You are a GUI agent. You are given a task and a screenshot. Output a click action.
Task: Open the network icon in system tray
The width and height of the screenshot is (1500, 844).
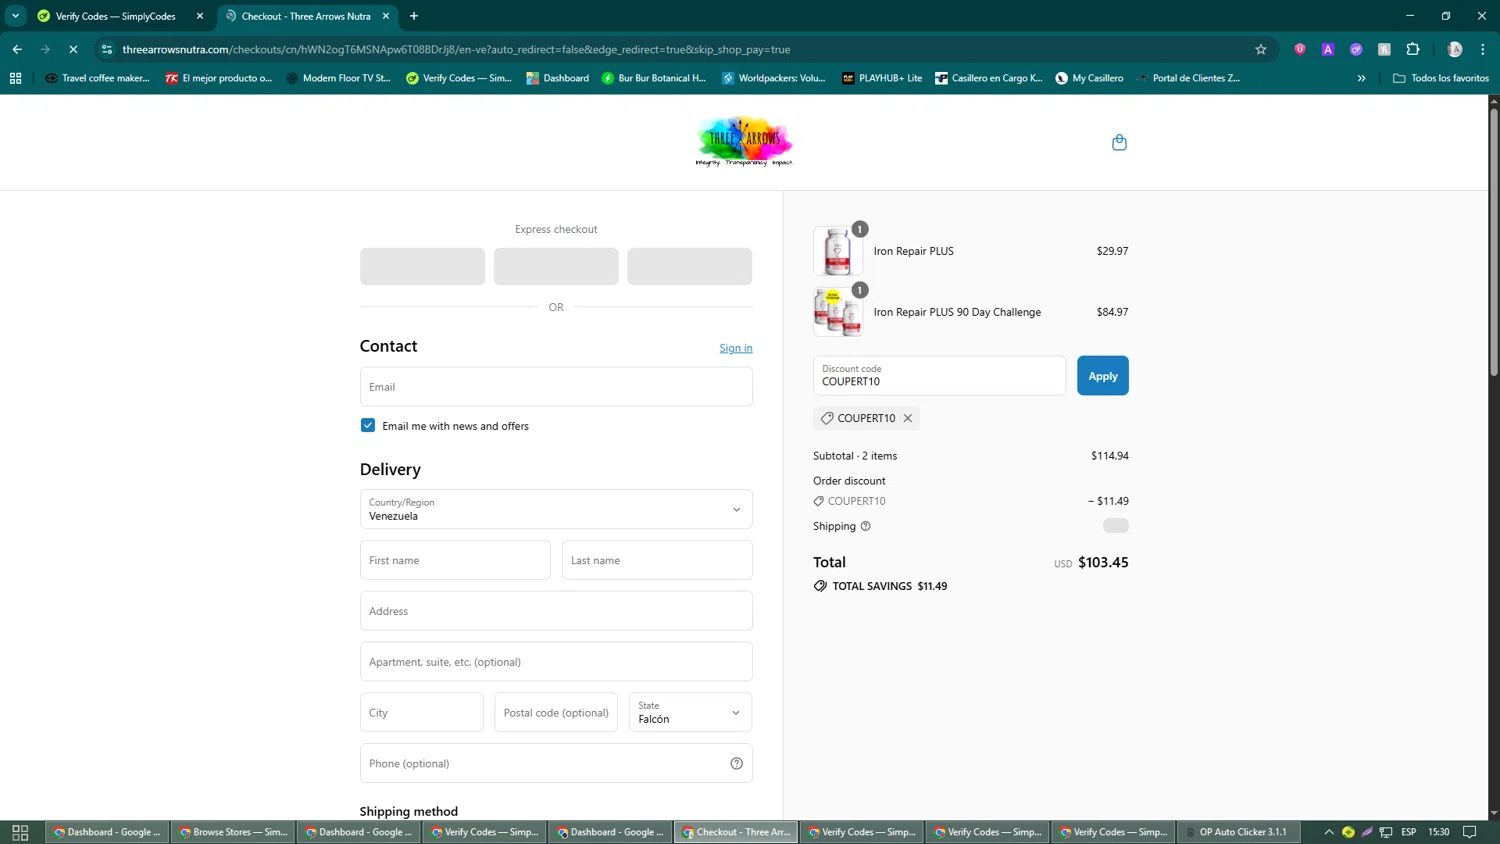coord(1386,832)
